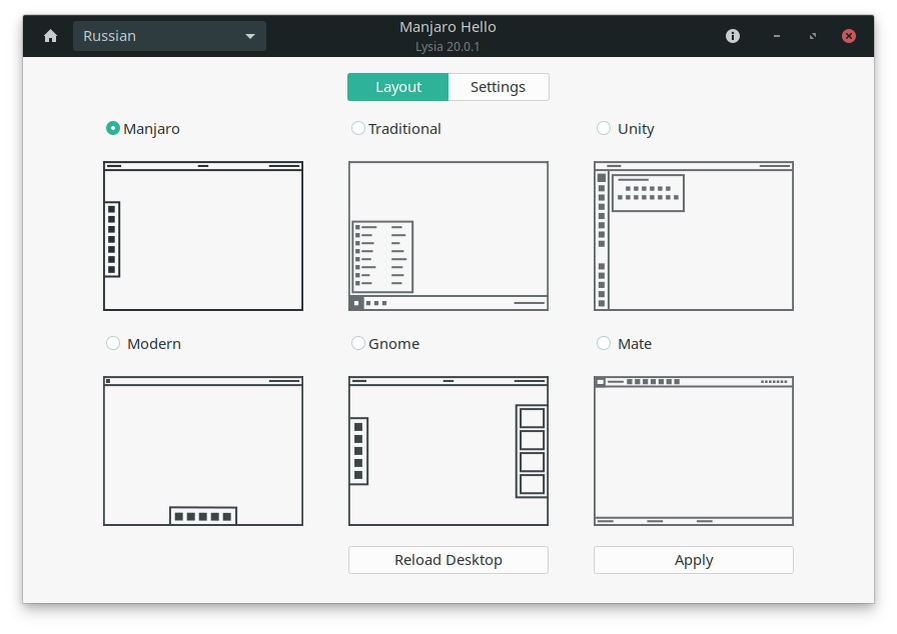The width and height of the screenshot is (897, 634).
Task: Click the Gnome layout preview image
Action: 448,451
